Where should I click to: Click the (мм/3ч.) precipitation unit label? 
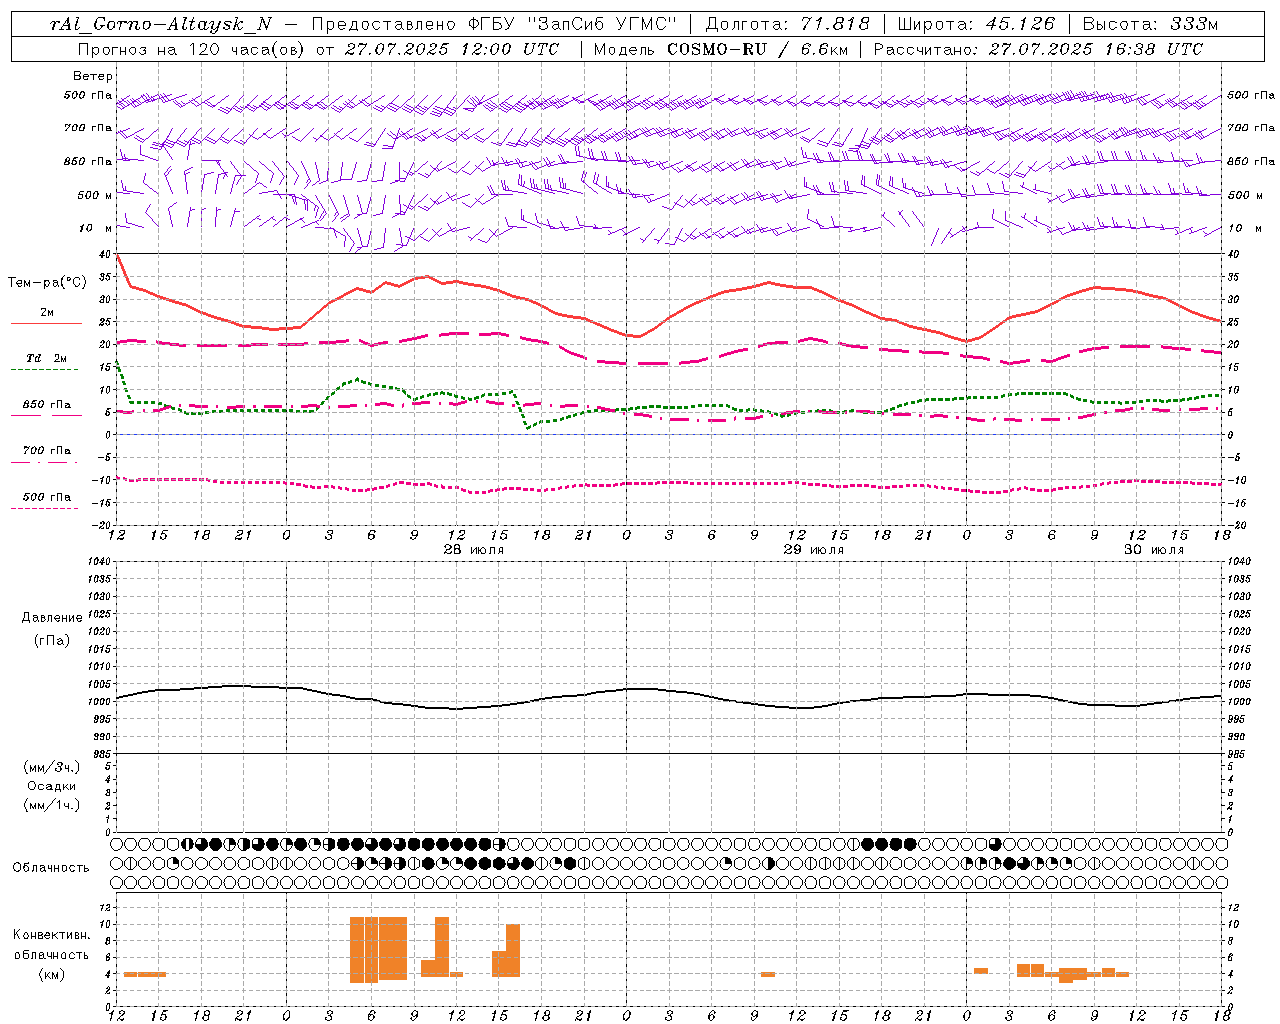pos(52,767)
